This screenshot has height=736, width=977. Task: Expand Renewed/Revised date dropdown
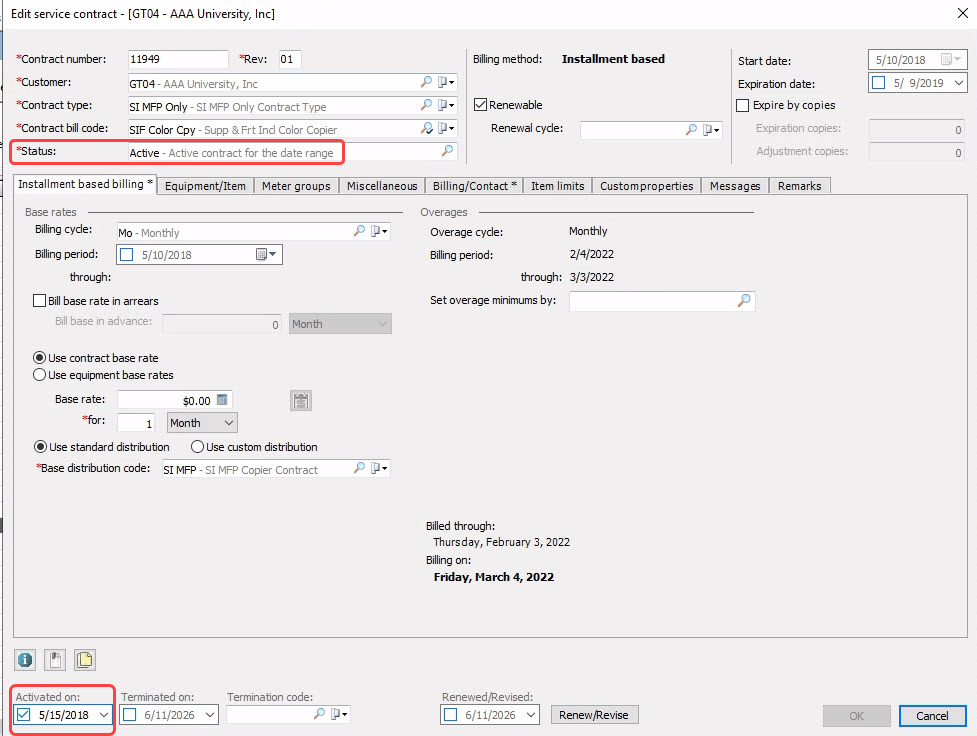(x=531, y=715)
